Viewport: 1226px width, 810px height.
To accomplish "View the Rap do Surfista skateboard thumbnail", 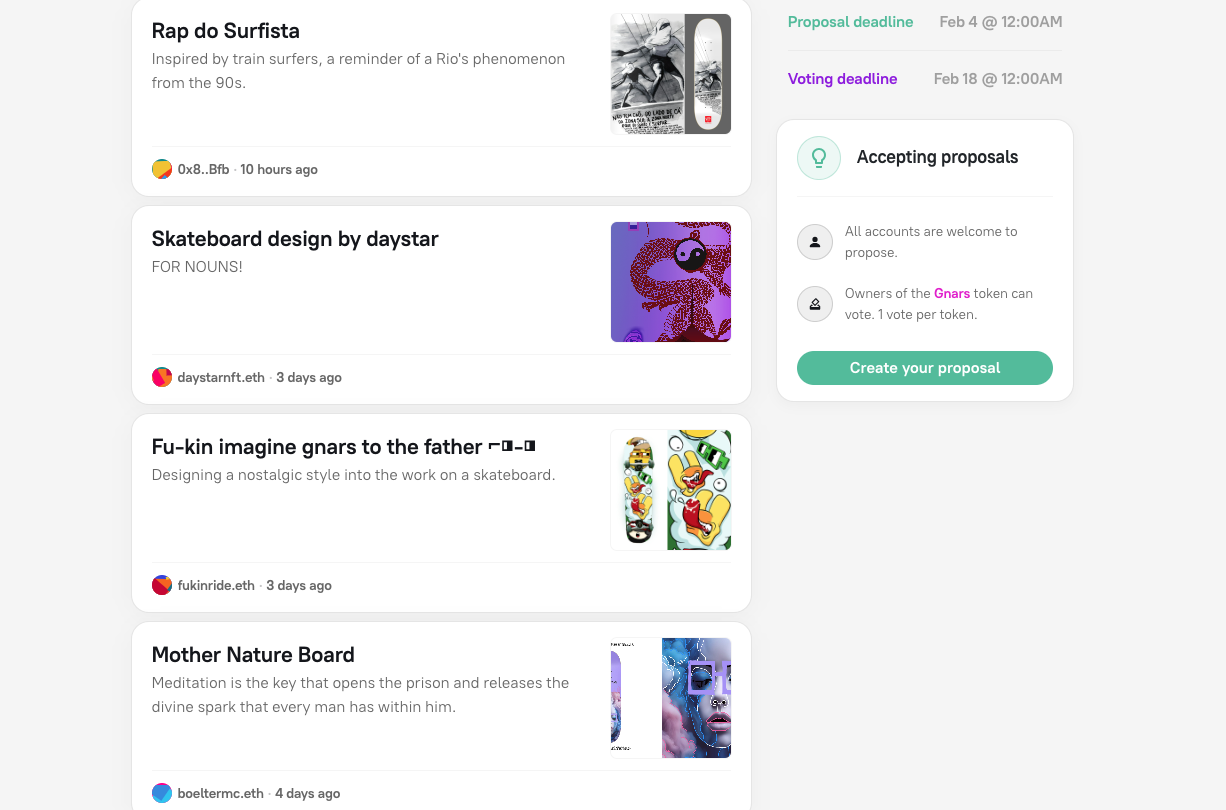I will point(671,74).
